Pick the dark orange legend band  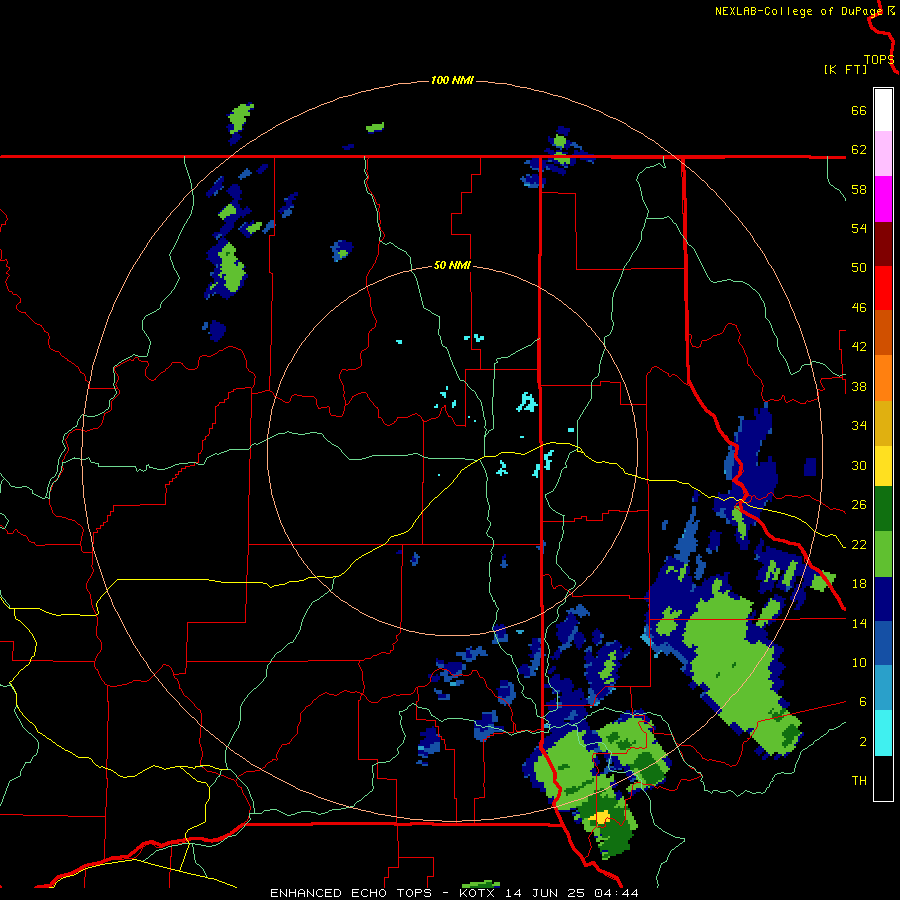coord(883,333)
